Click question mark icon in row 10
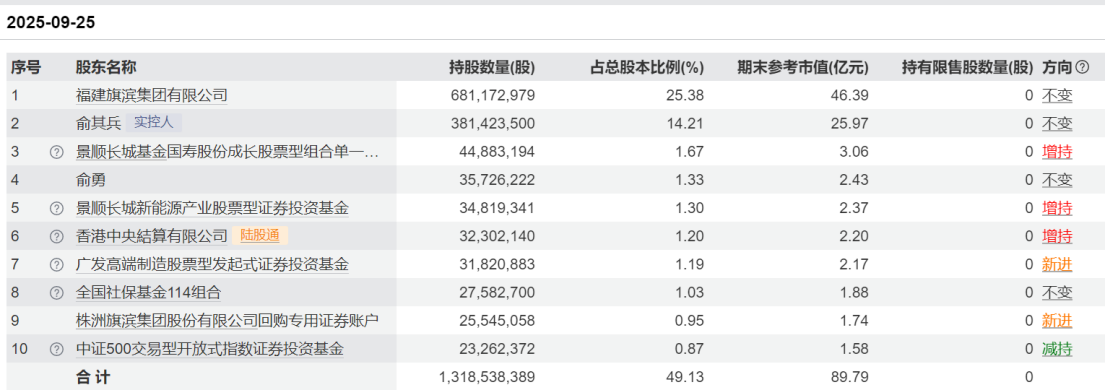Image resolution: width=1105 pixels, height=390 pixels. click(x=56, y=349)
